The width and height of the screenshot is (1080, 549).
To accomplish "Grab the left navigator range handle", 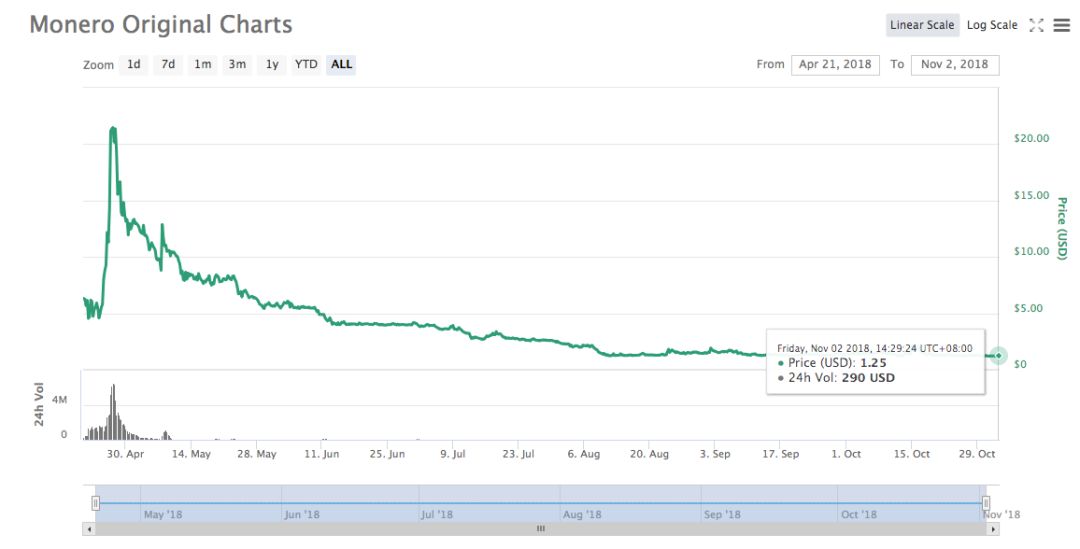I will pos(96,504).
